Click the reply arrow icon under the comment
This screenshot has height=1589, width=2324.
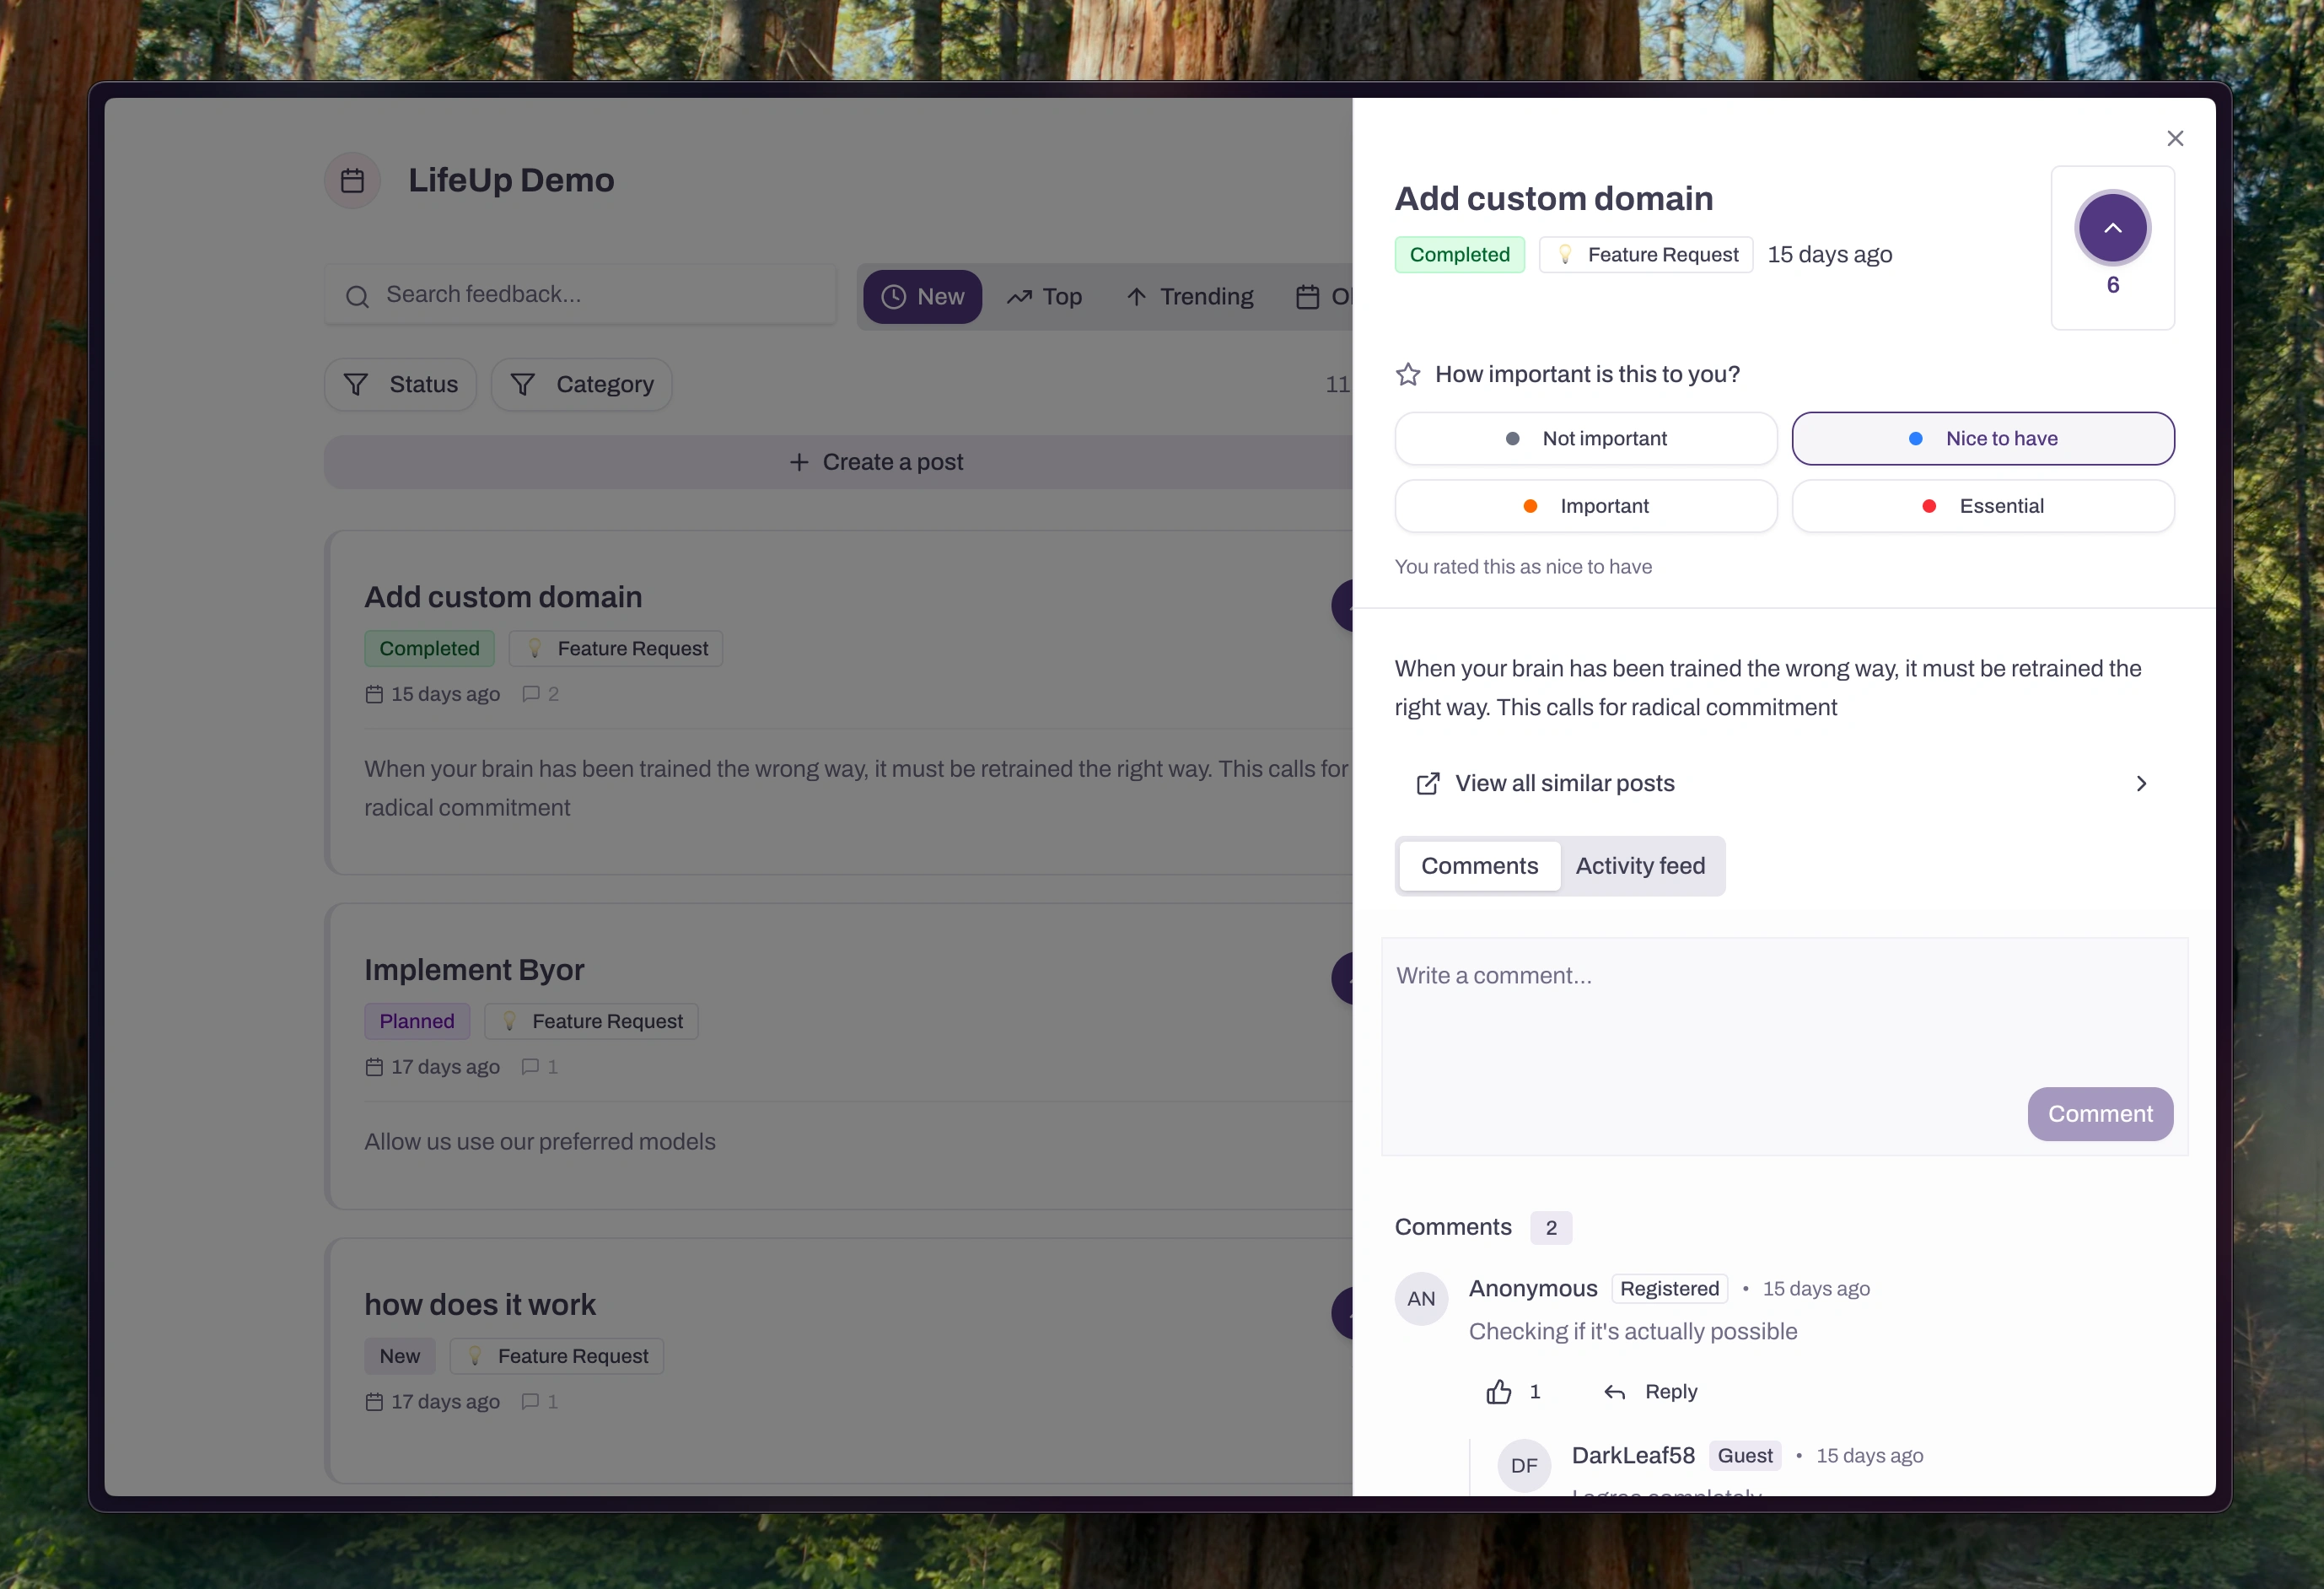click(x=1616, y=1391)
